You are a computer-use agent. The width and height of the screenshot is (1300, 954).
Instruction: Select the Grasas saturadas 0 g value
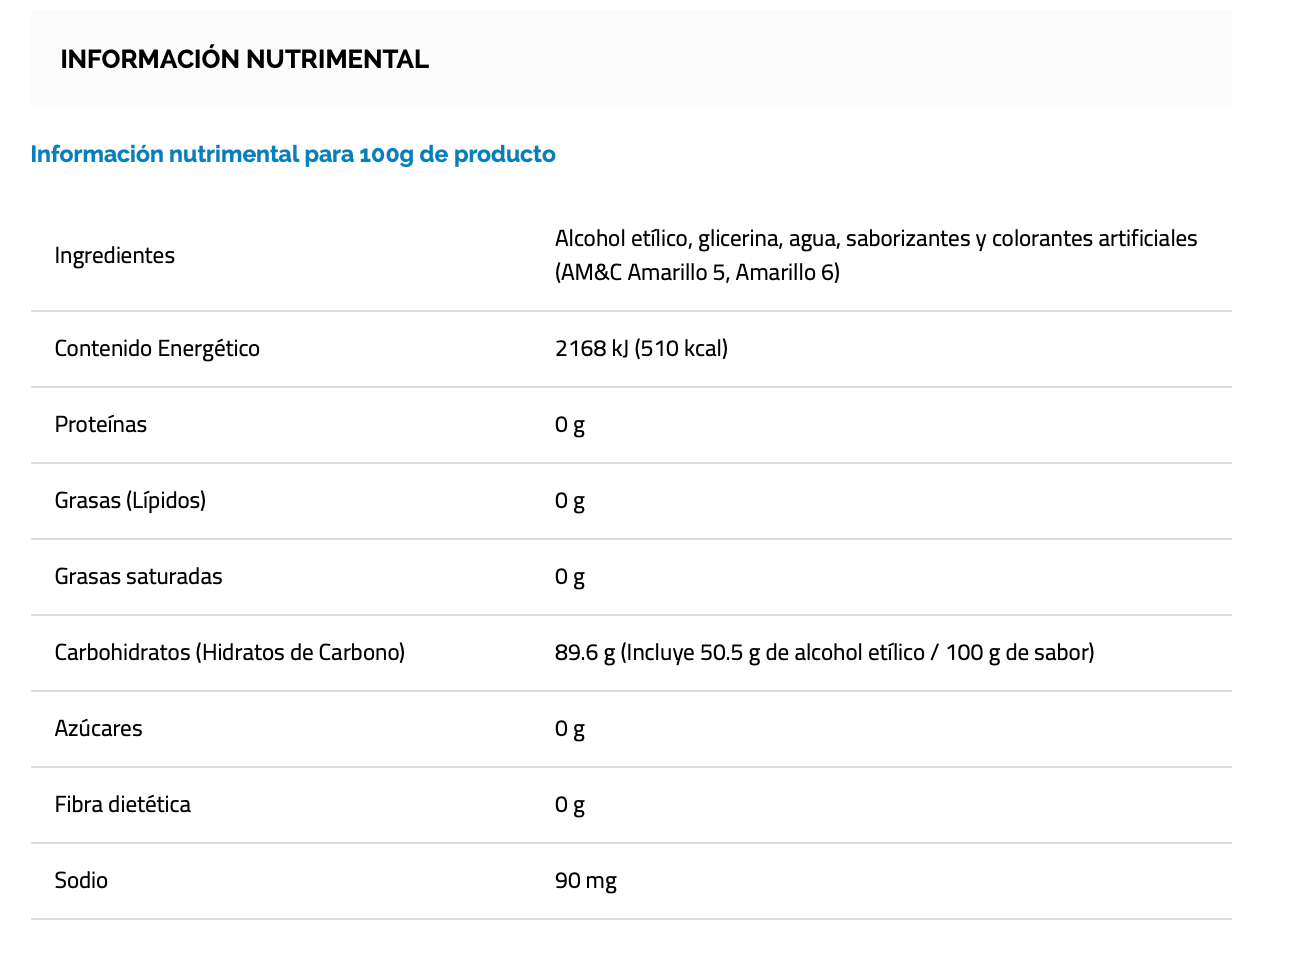coord(570,577)
